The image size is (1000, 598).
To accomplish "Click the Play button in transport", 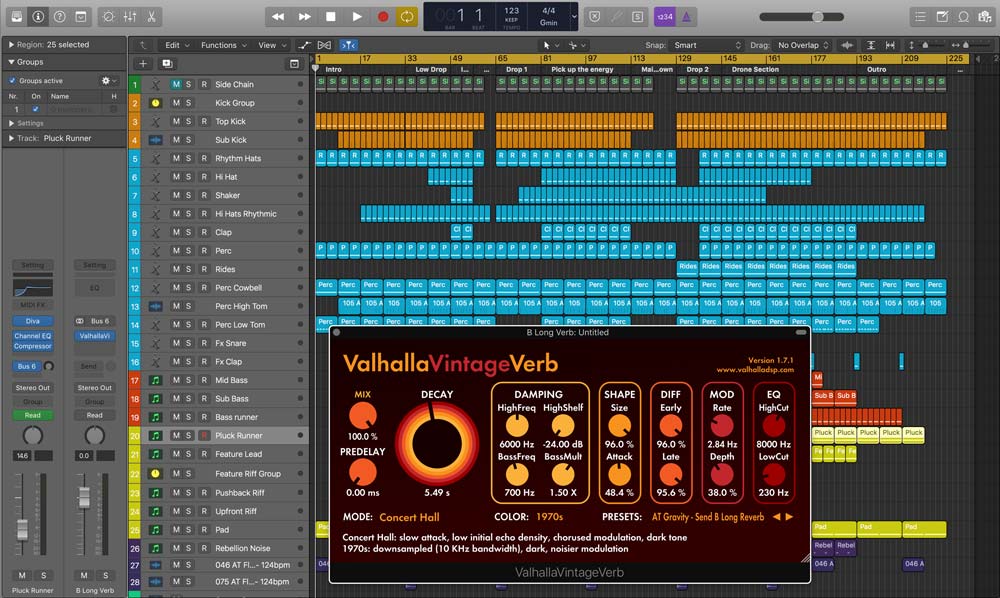I will 357,17.
